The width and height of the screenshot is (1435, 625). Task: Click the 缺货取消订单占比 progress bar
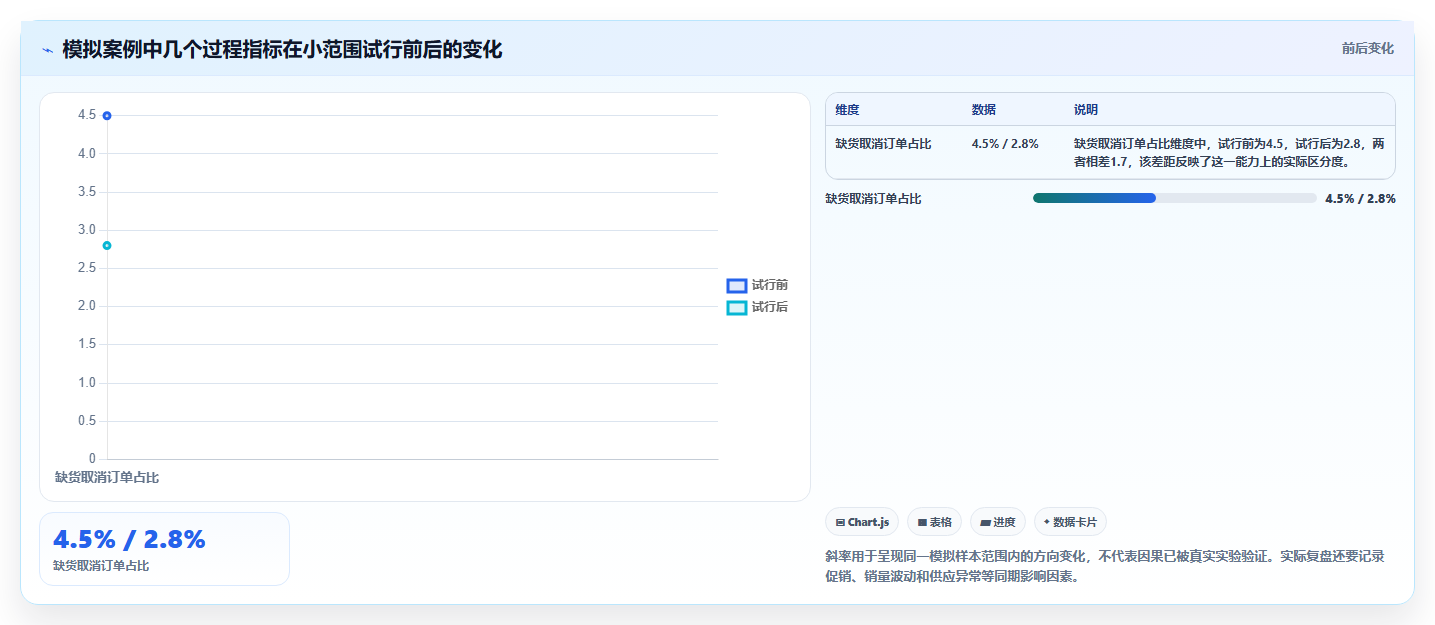(x=1174, y=198)
